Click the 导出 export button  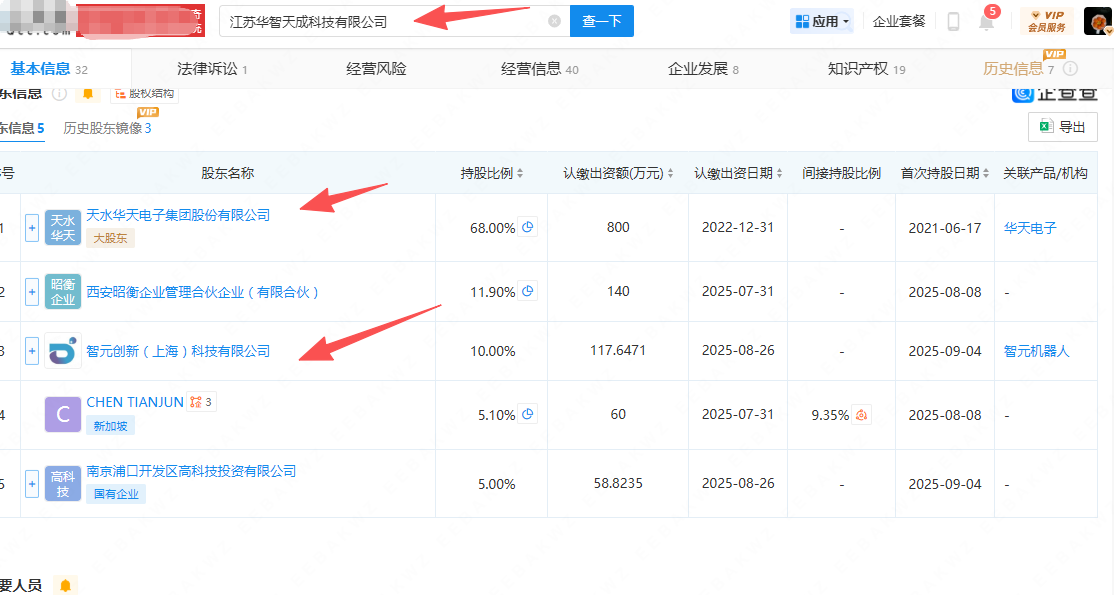point(1063,127)
